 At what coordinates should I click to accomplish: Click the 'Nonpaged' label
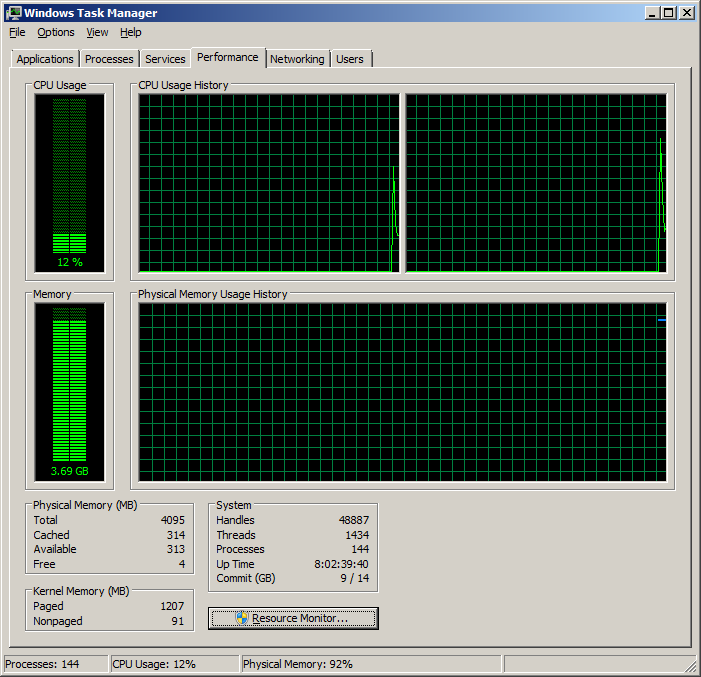click(x=58, y=621)
